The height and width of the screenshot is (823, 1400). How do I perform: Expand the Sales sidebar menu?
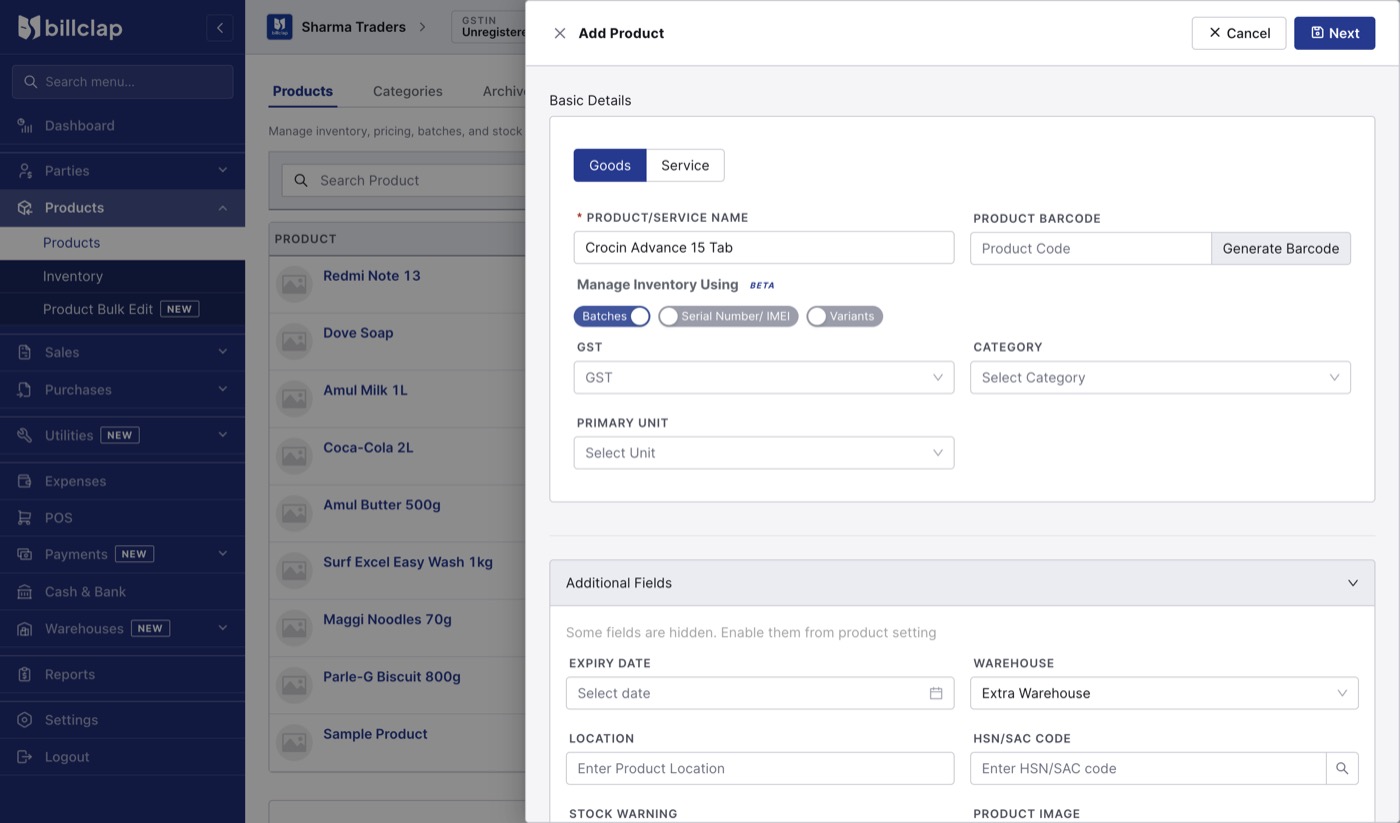(122, 352)
